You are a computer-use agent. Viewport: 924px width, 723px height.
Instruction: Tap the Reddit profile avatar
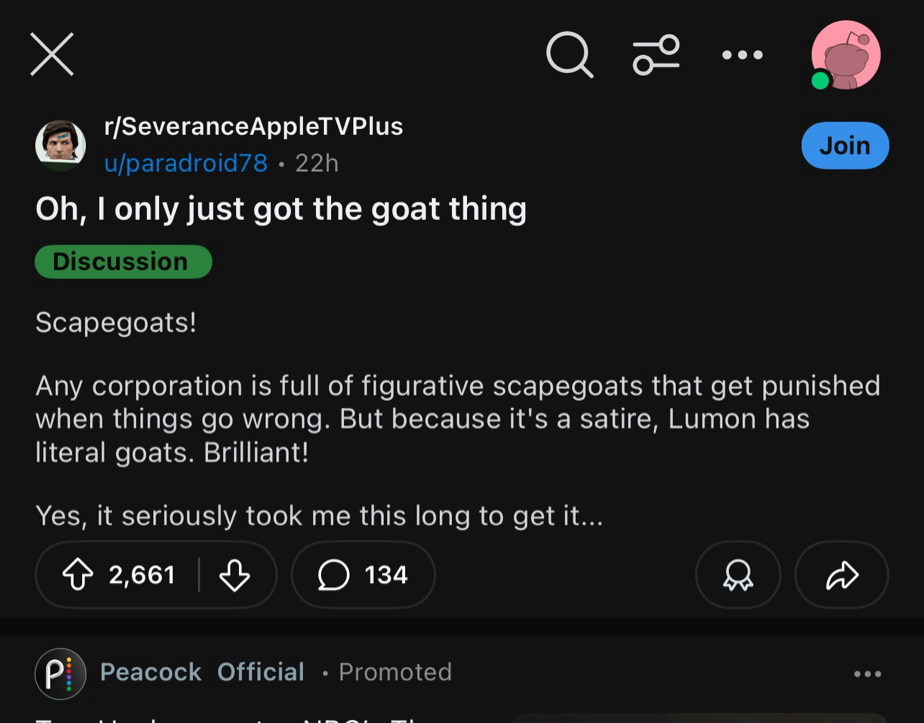click(845, 55)
